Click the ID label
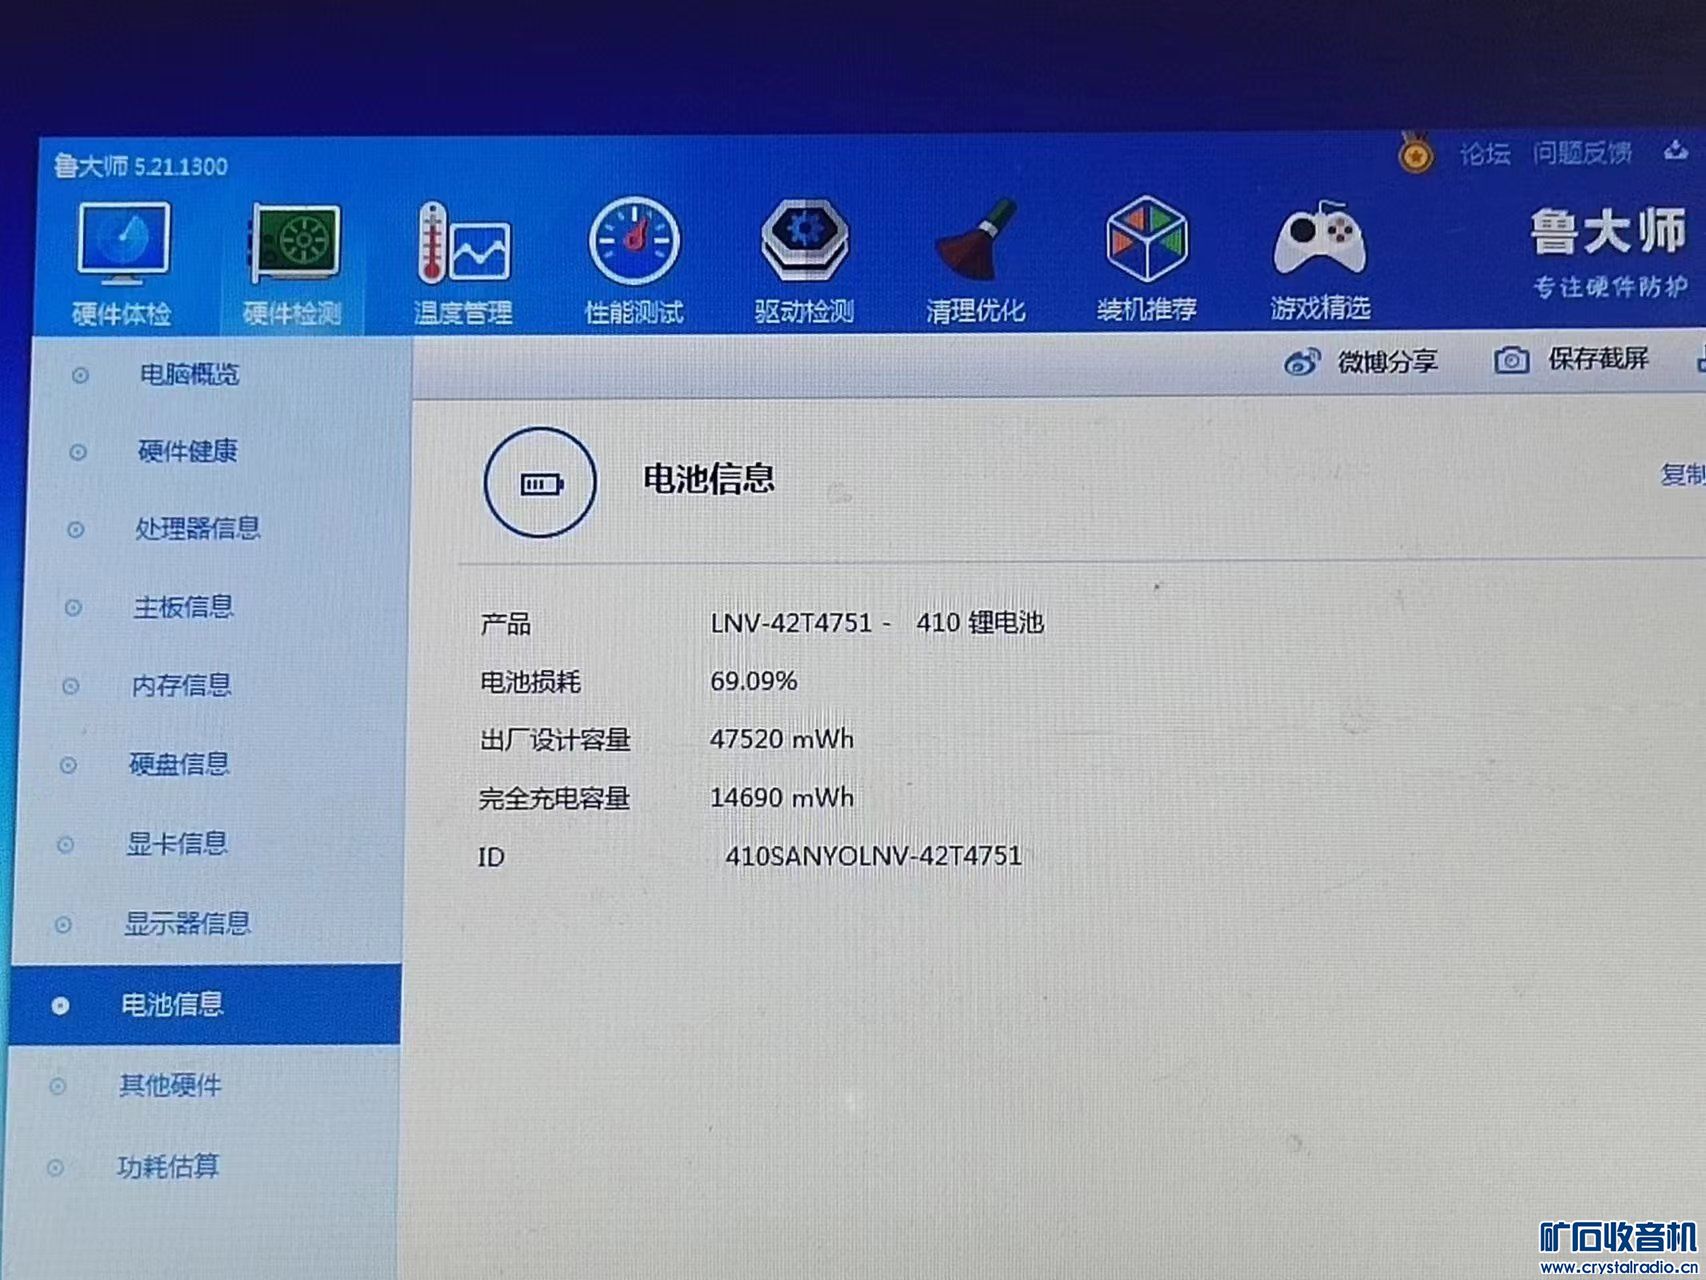Screen dimensions: 1706x1280 491,857
